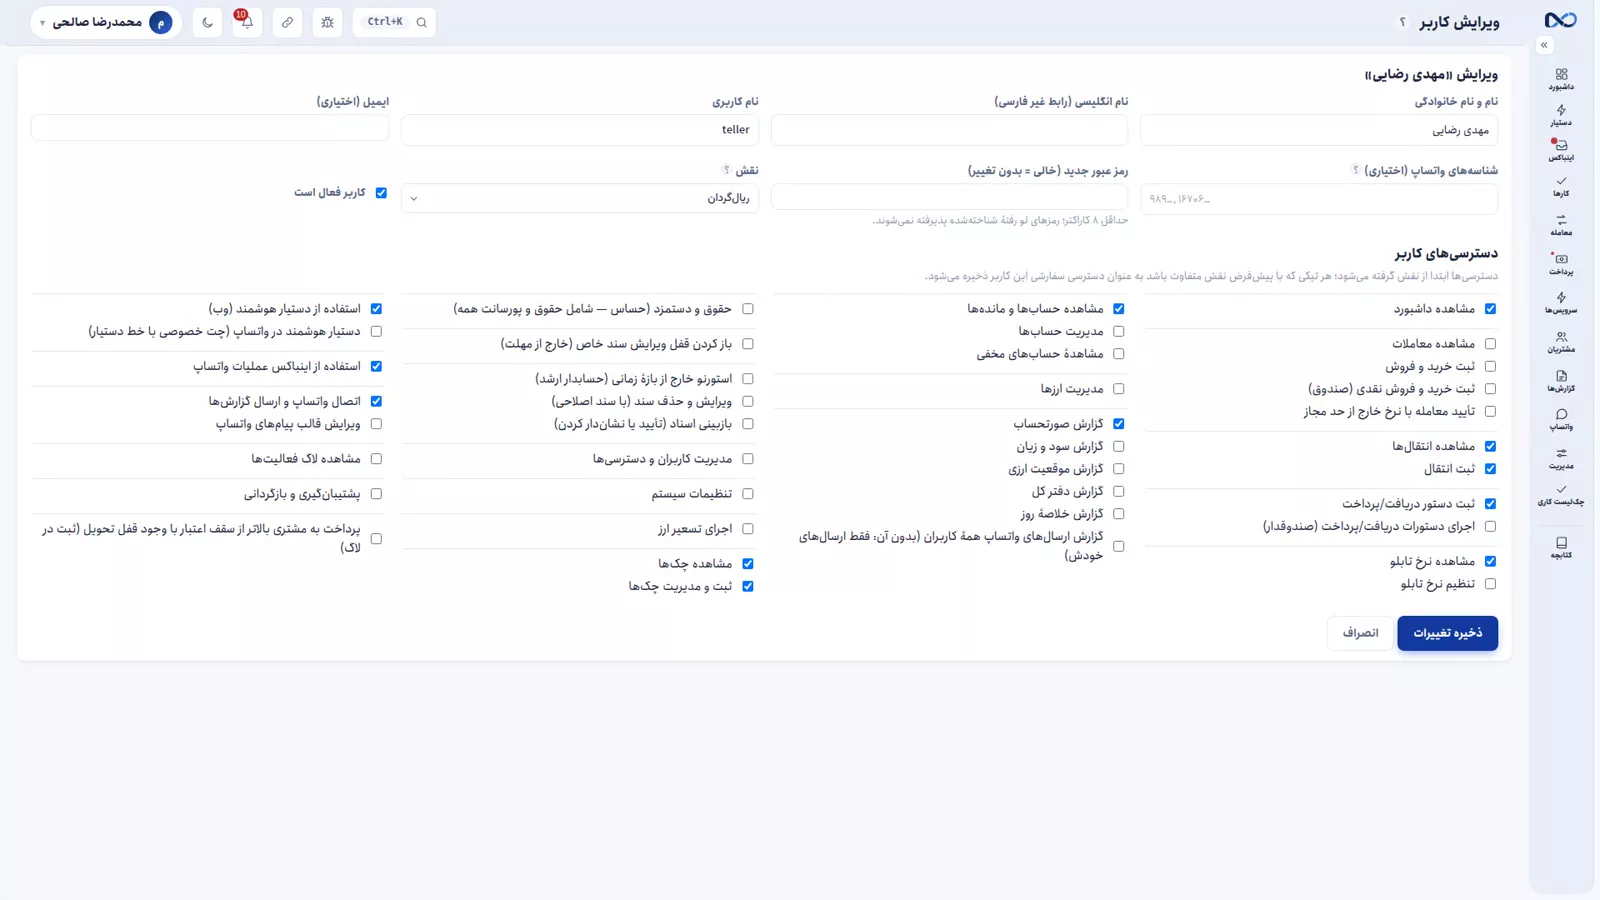Open the سرویس‌ها (Services) sidebar icon
Viewport: 1600px width, 900px height.
pyautogui.click(x=1561, y=303)
